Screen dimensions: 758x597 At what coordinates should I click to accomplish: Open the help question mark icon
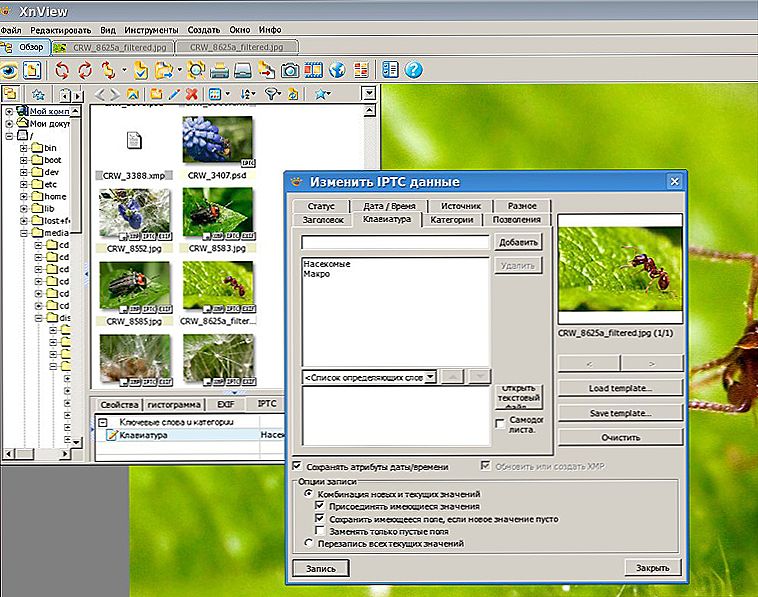[x=414, y=70]
